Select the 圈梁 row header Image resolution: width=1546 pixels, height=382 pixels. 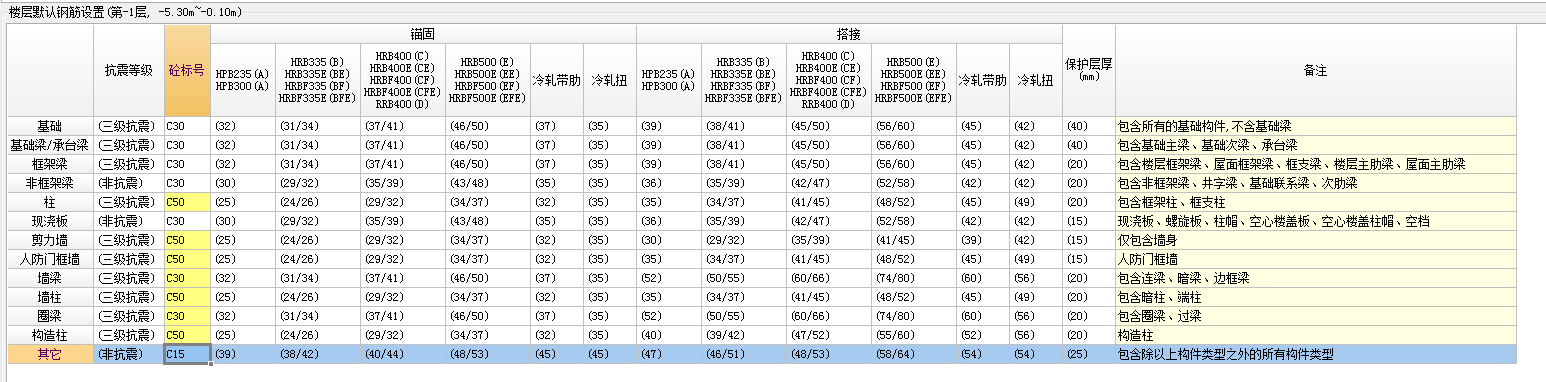coord(50,316)
